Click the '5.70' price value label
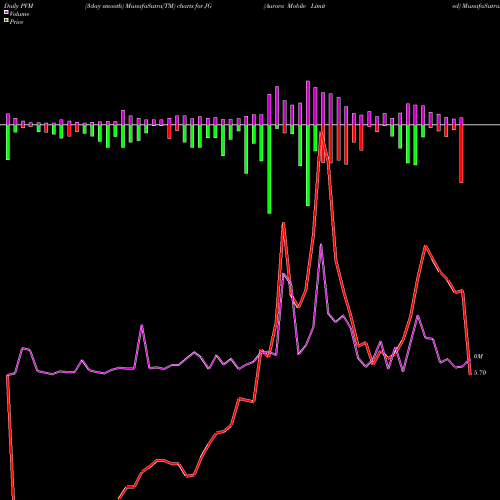Screen dimensions: 500x500 pos(480,373)
